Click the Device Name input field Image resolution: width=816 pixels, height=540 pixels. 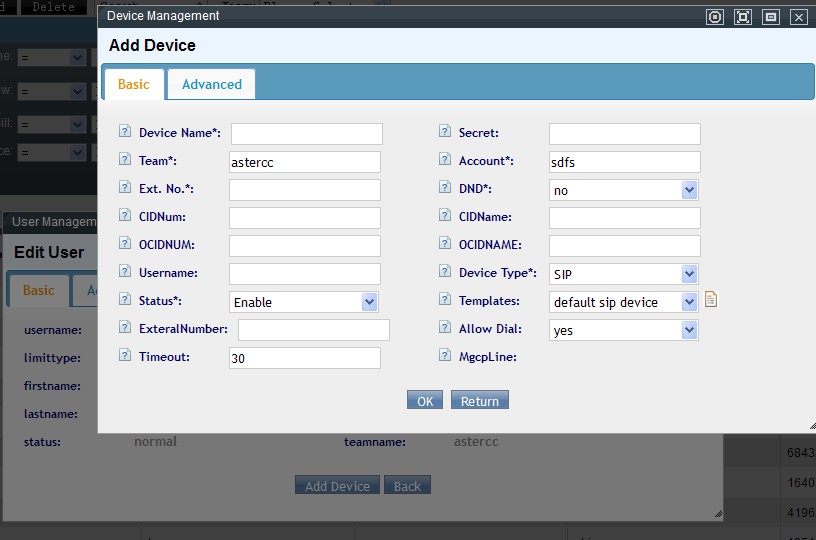coord(306,134)
